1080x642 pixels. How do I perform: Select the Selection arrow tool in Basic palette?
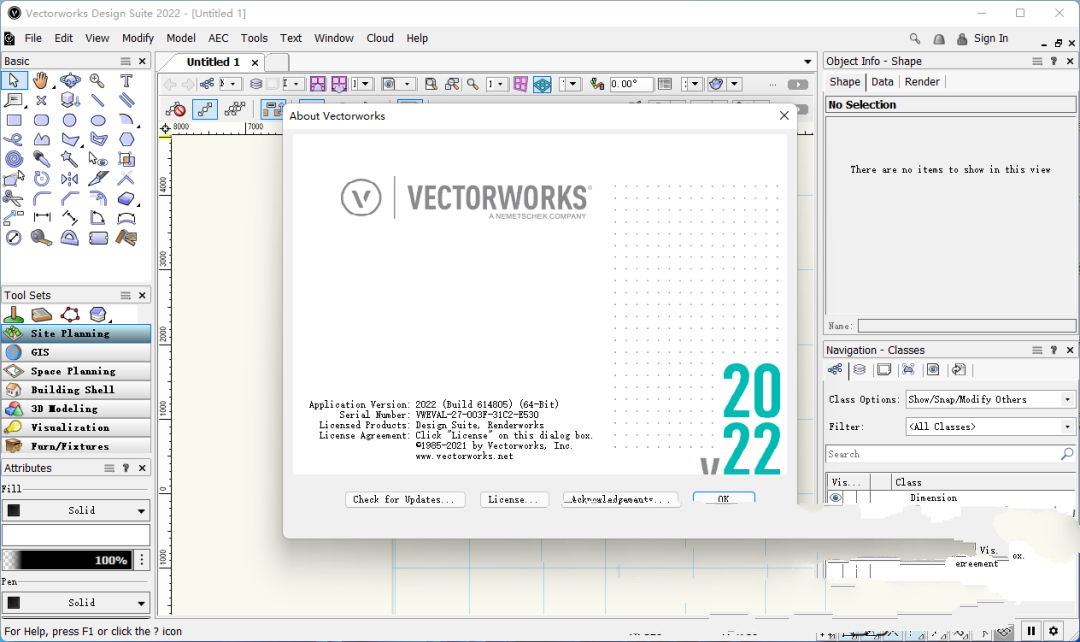coord(13,81)
